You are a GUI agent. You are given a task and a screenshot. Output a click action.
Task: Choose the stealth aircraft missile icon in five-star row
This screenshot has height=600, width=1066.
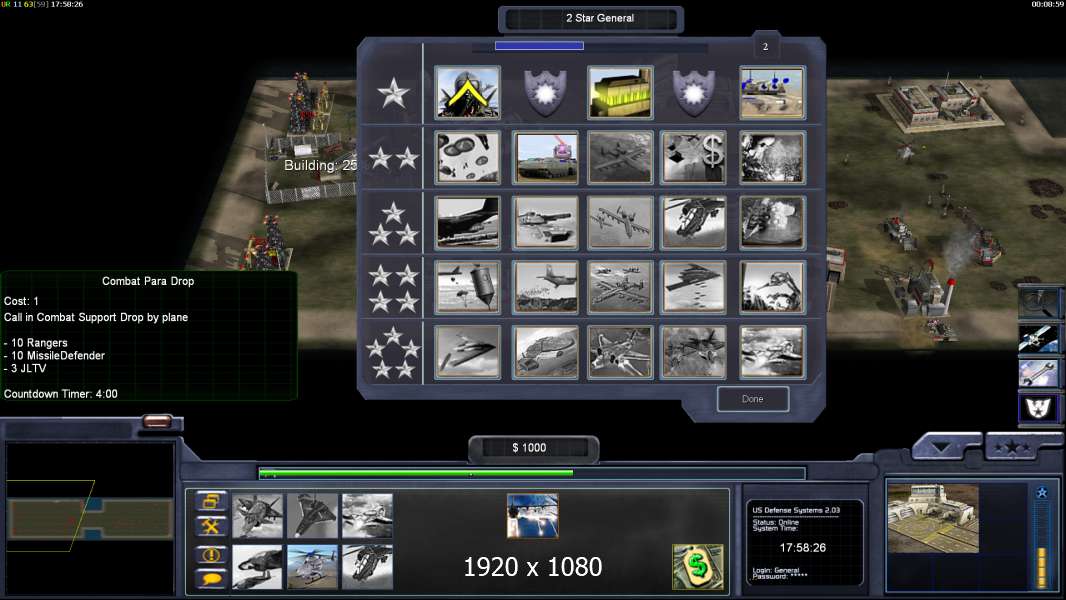(x=467, y=352)
